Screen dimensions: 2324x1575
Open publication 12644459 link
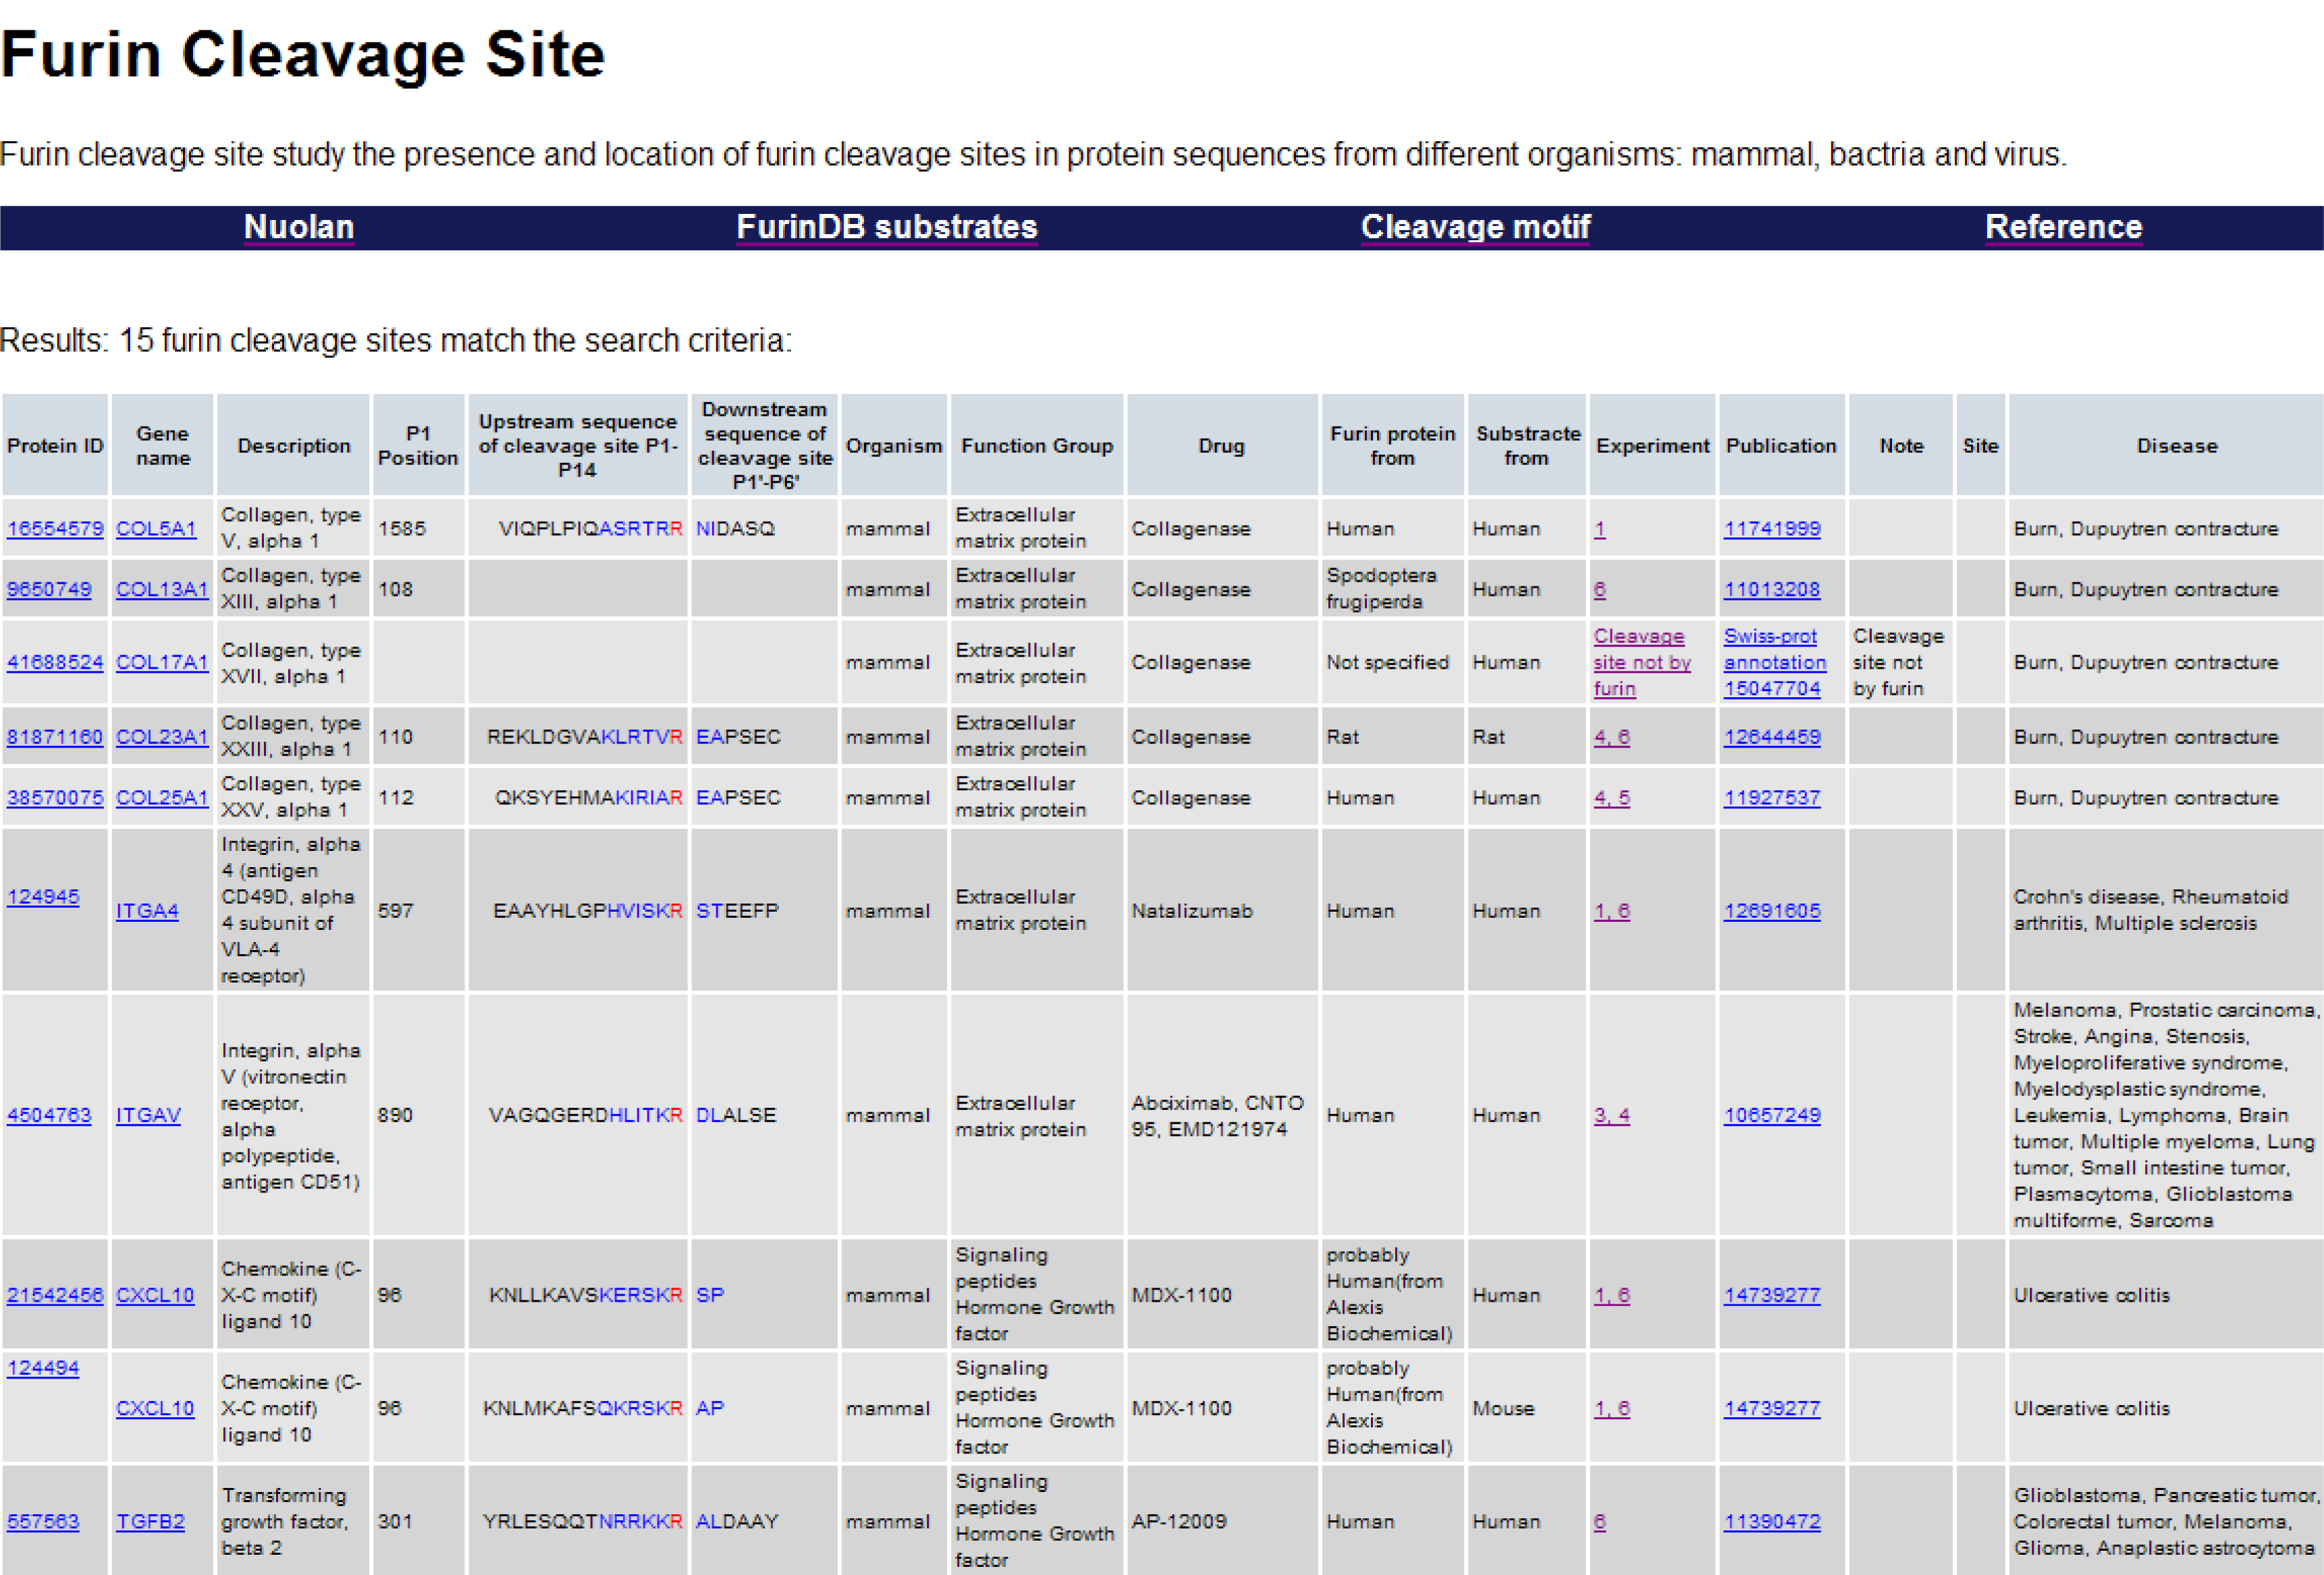click(x=1771, y=737)
